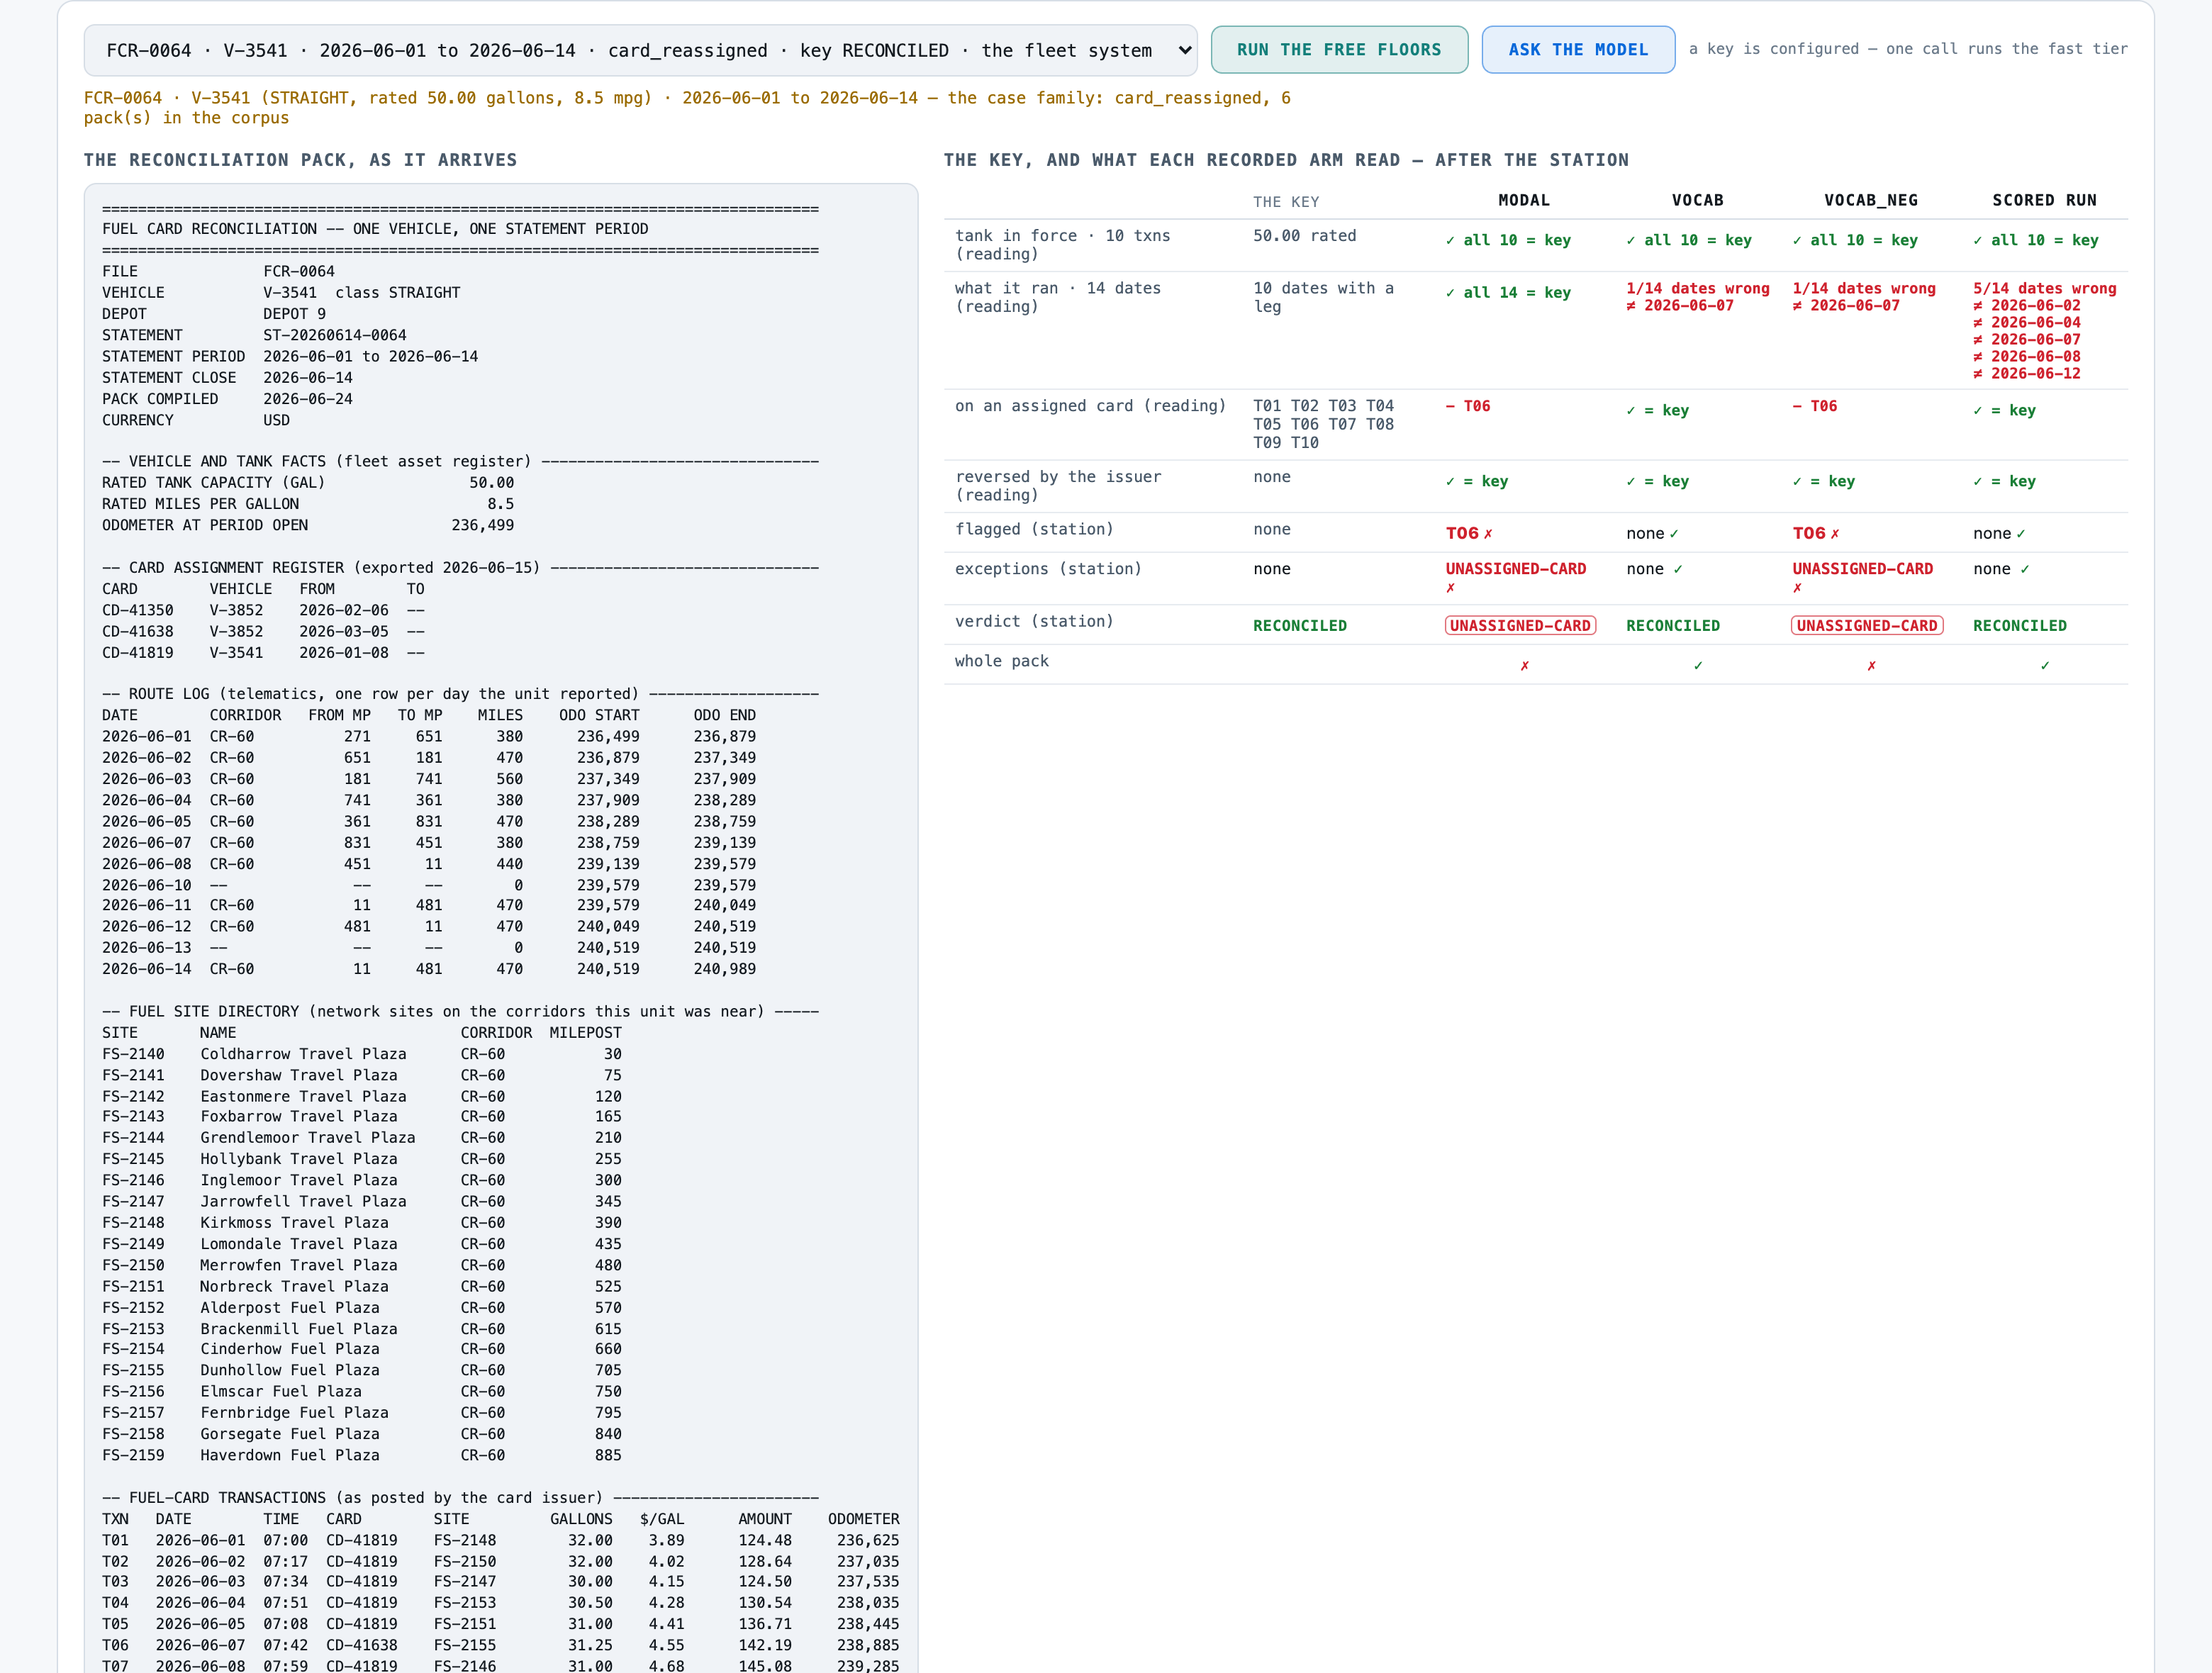The width and height of the screenshot is (2212, 1673).
Task: Click the 'reversed by the issuer' row label
Action: pos(1058,486)
